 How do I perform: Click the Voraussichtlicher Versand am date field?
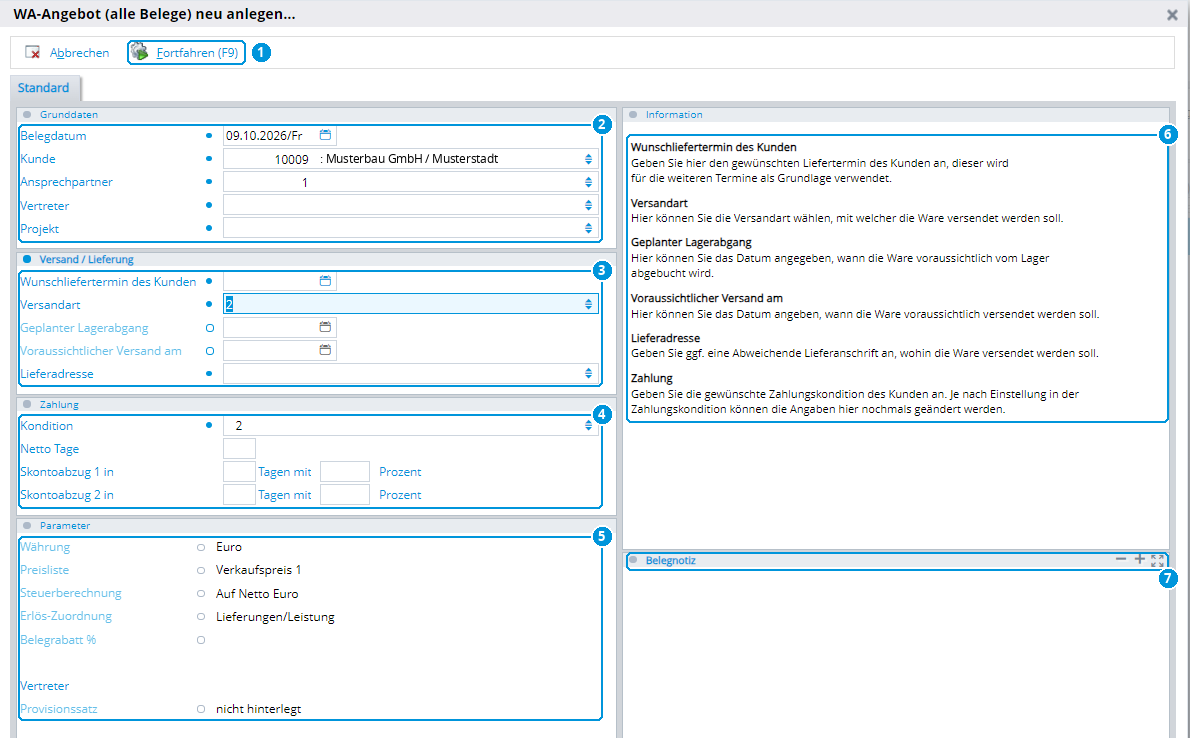tap(279, 350)
